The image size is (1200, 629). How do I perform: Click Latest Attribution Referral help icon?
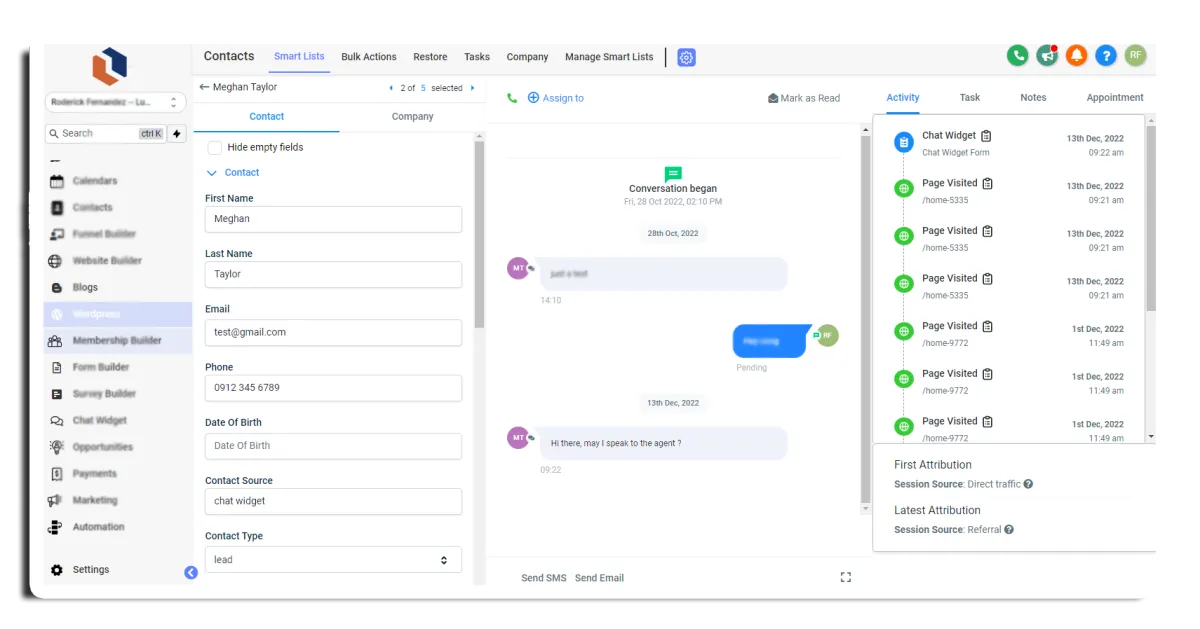pos(1009,530)
